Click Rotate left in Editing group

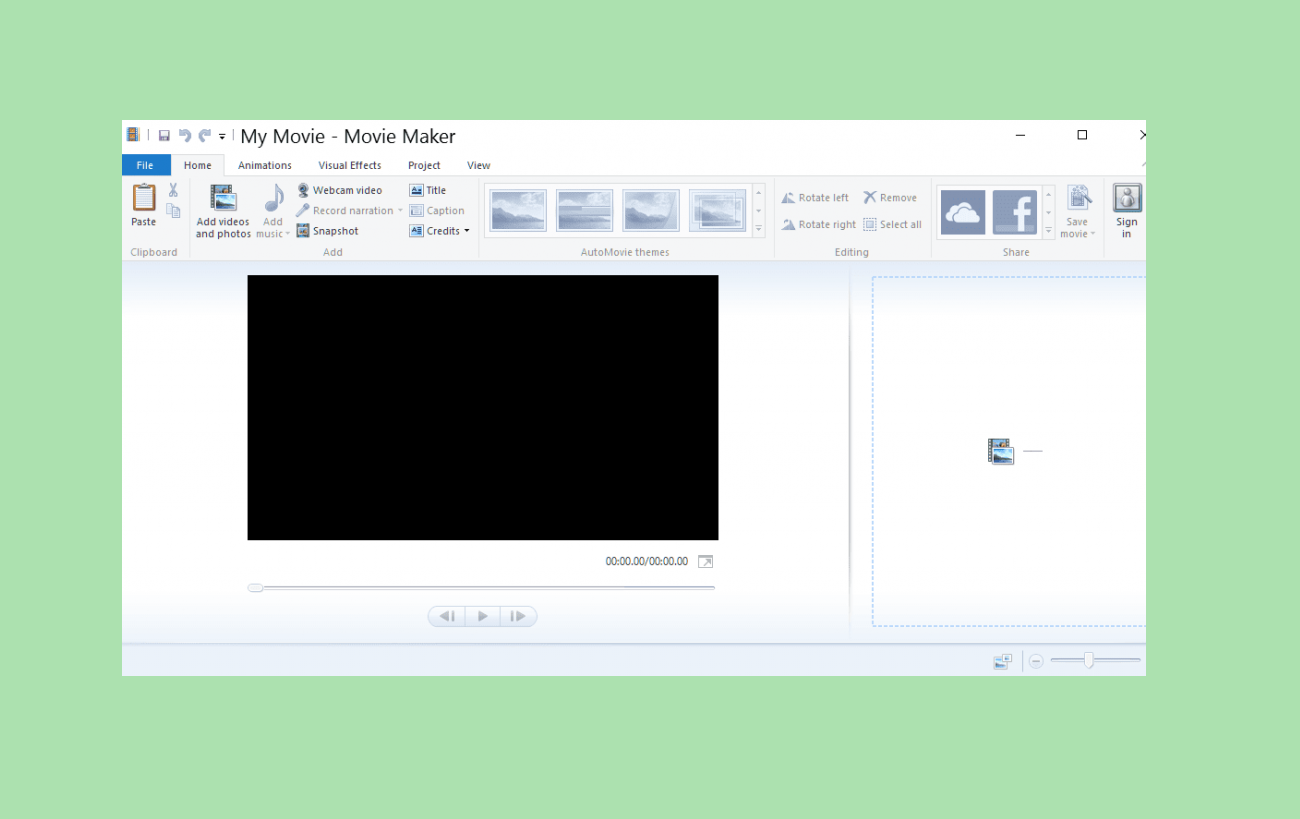(815, 198)
